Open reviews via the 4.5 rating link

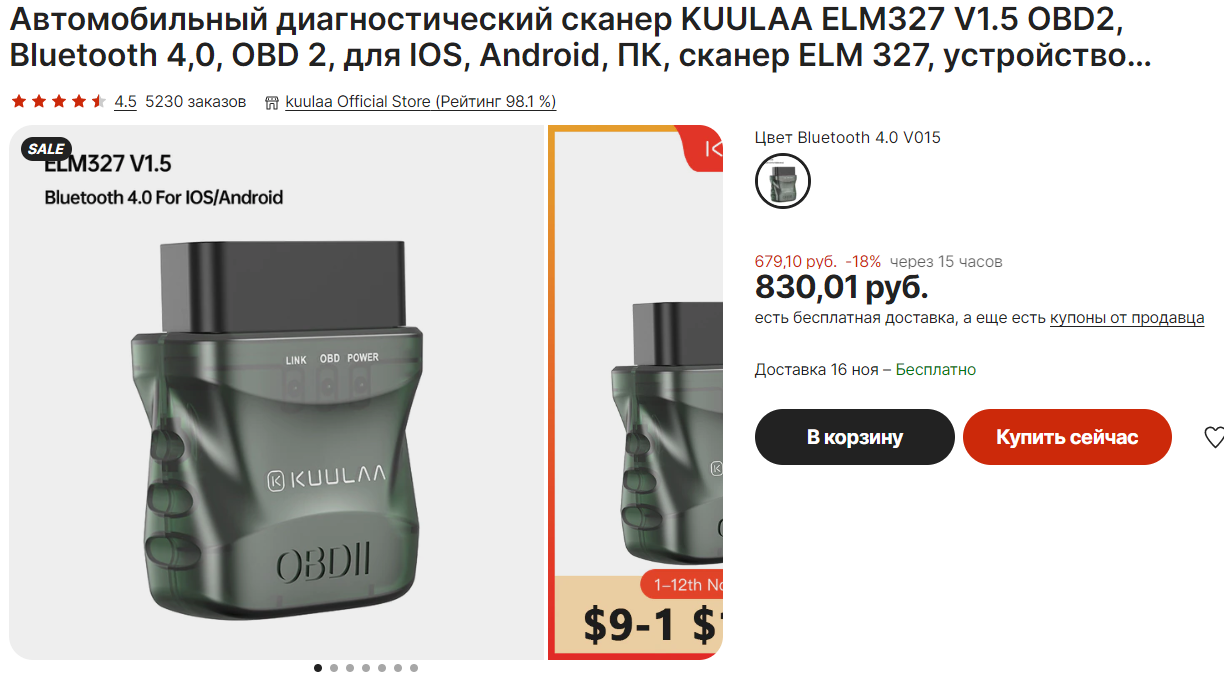pos(125,102)
